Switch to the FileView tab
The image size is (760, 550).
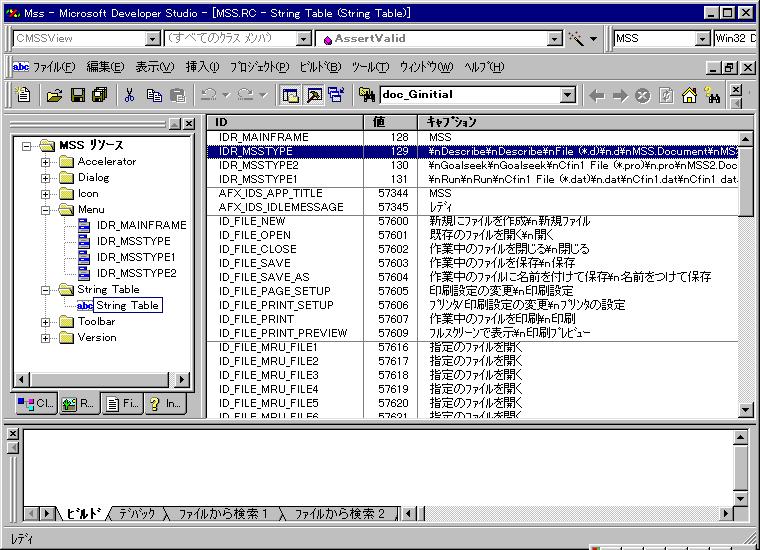click(122, 403)
